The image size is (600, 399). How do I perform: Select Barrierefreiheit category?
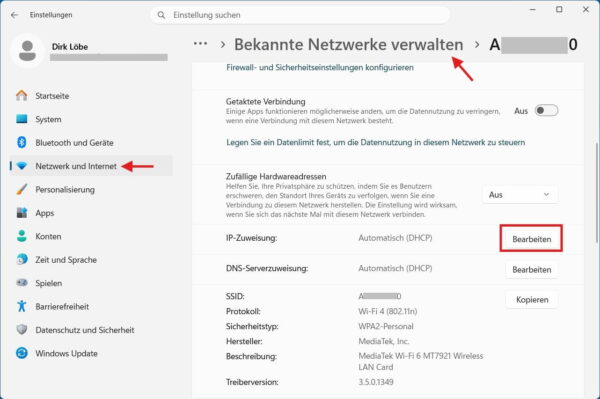(91, 306)
